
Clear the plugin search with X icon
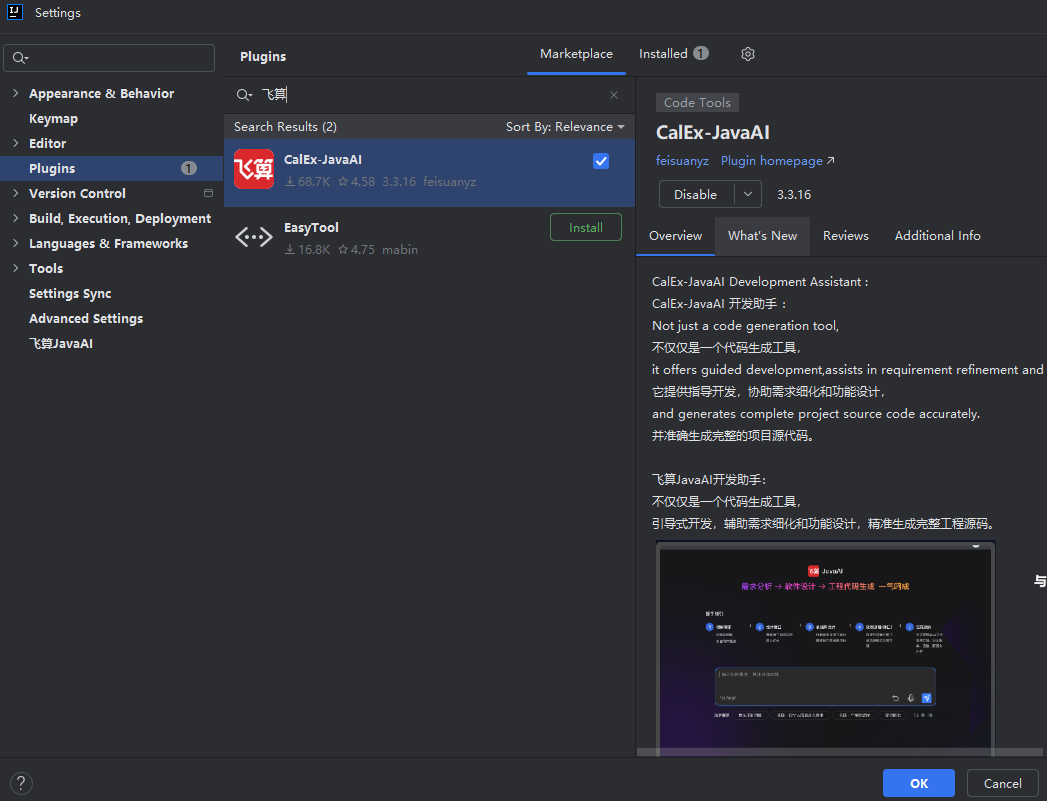pyautogui.click(x=614, y=95)
